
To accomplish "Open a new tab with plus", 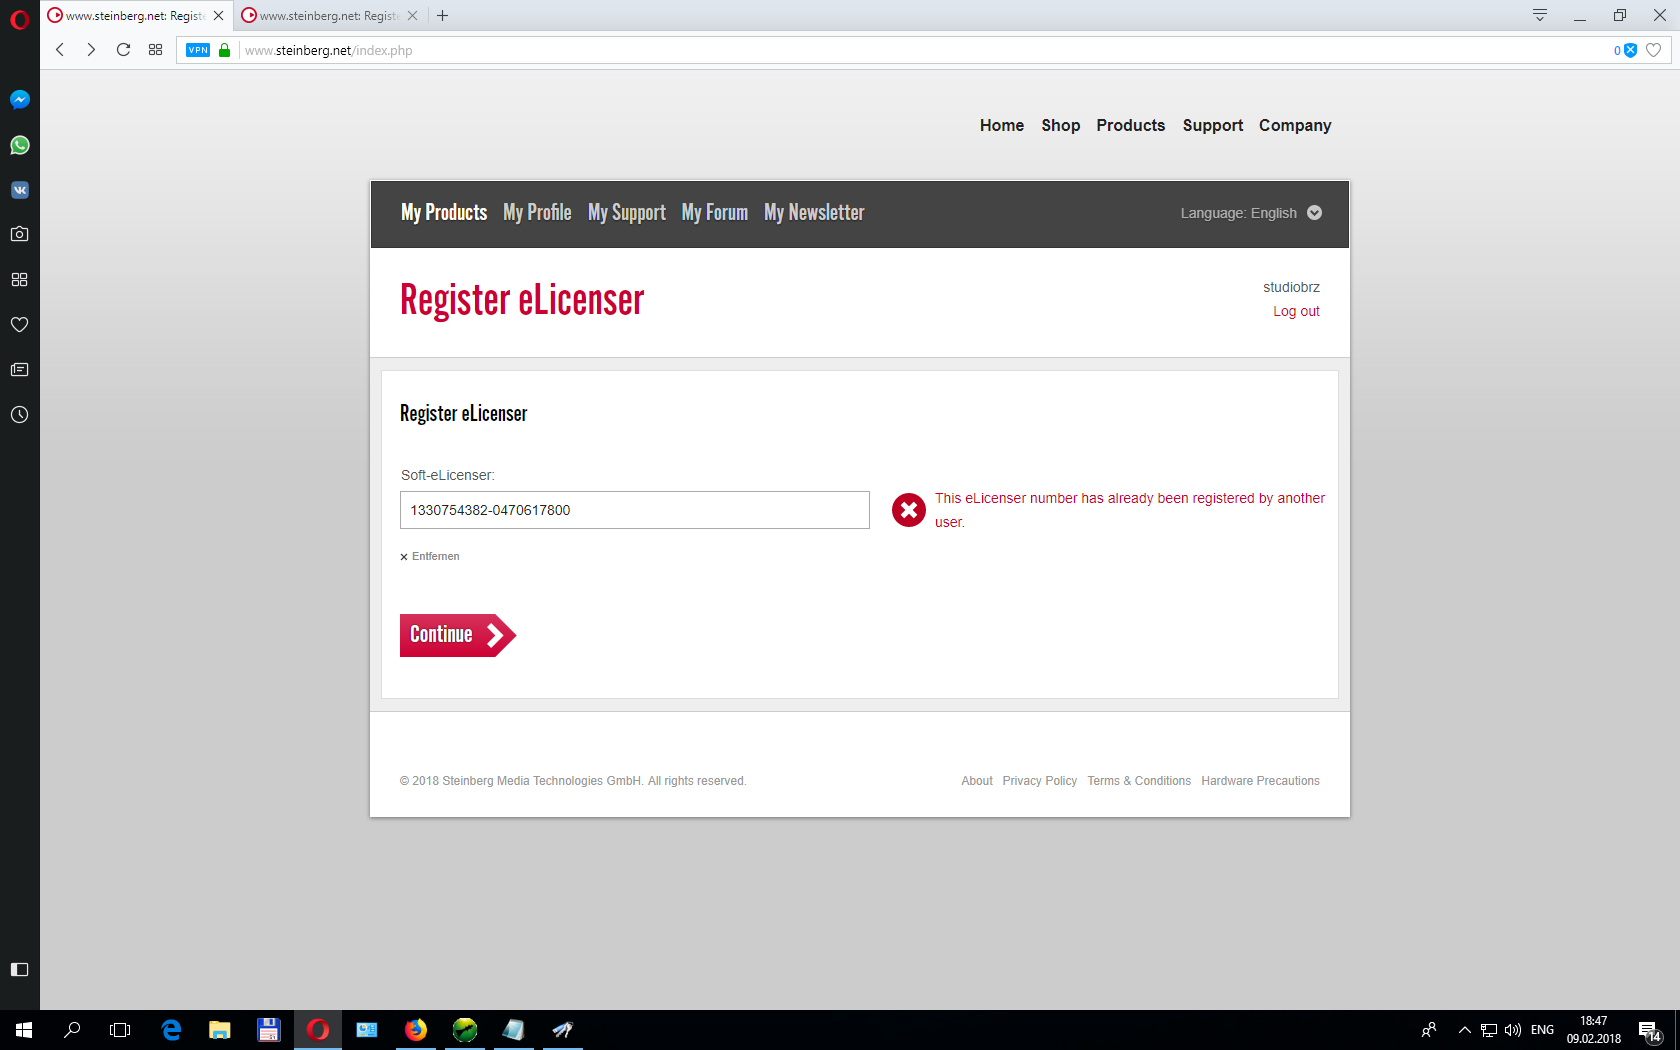I will [x=442, y=16].
